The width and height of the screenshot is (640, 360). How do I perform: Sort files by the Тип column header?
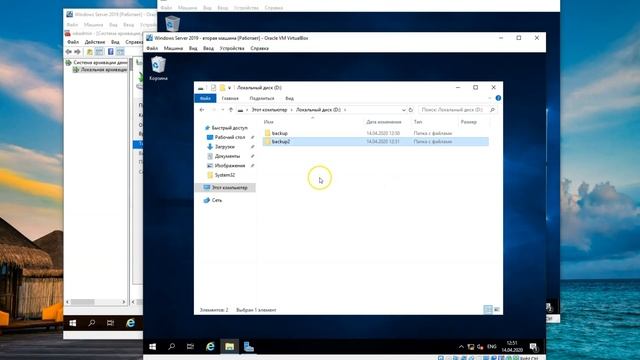pos(418,122)
